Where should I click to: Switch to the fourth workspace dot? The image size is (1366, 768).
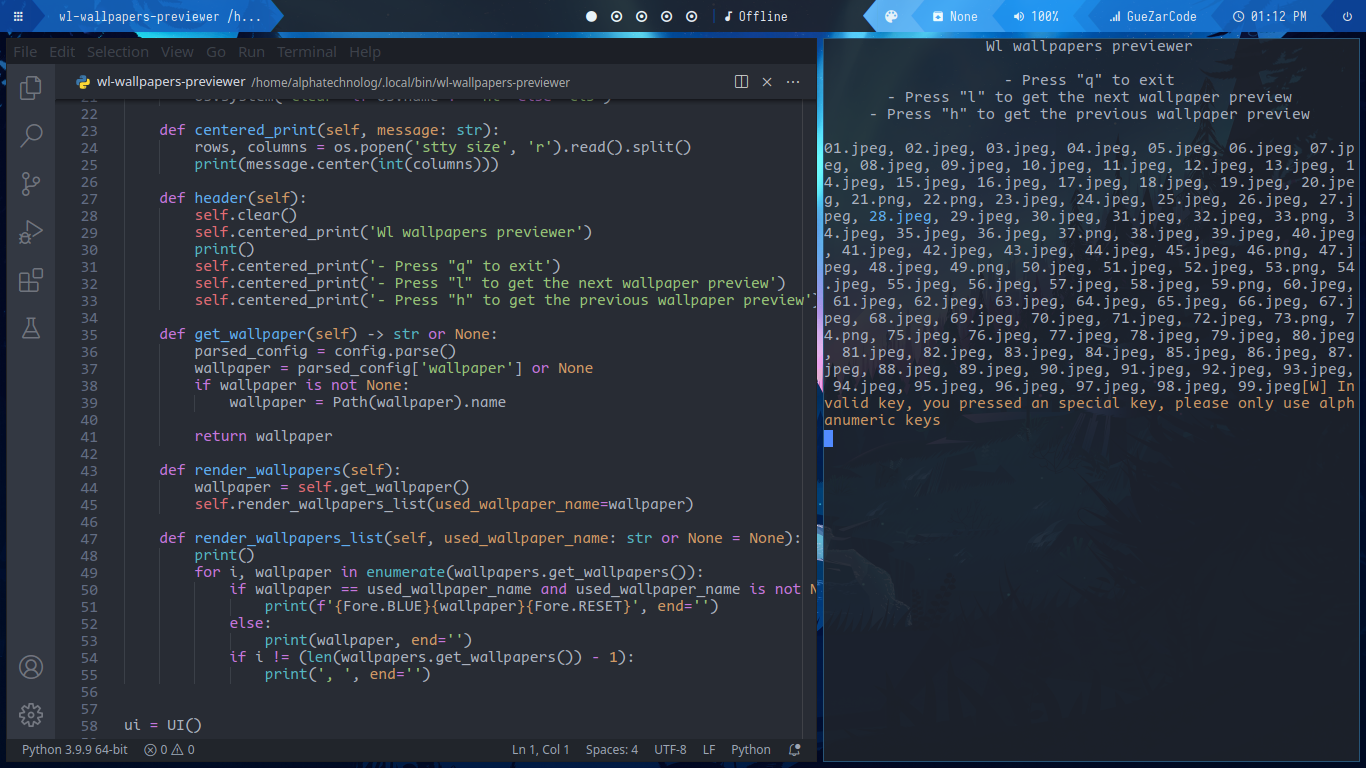tap(666, 16)
